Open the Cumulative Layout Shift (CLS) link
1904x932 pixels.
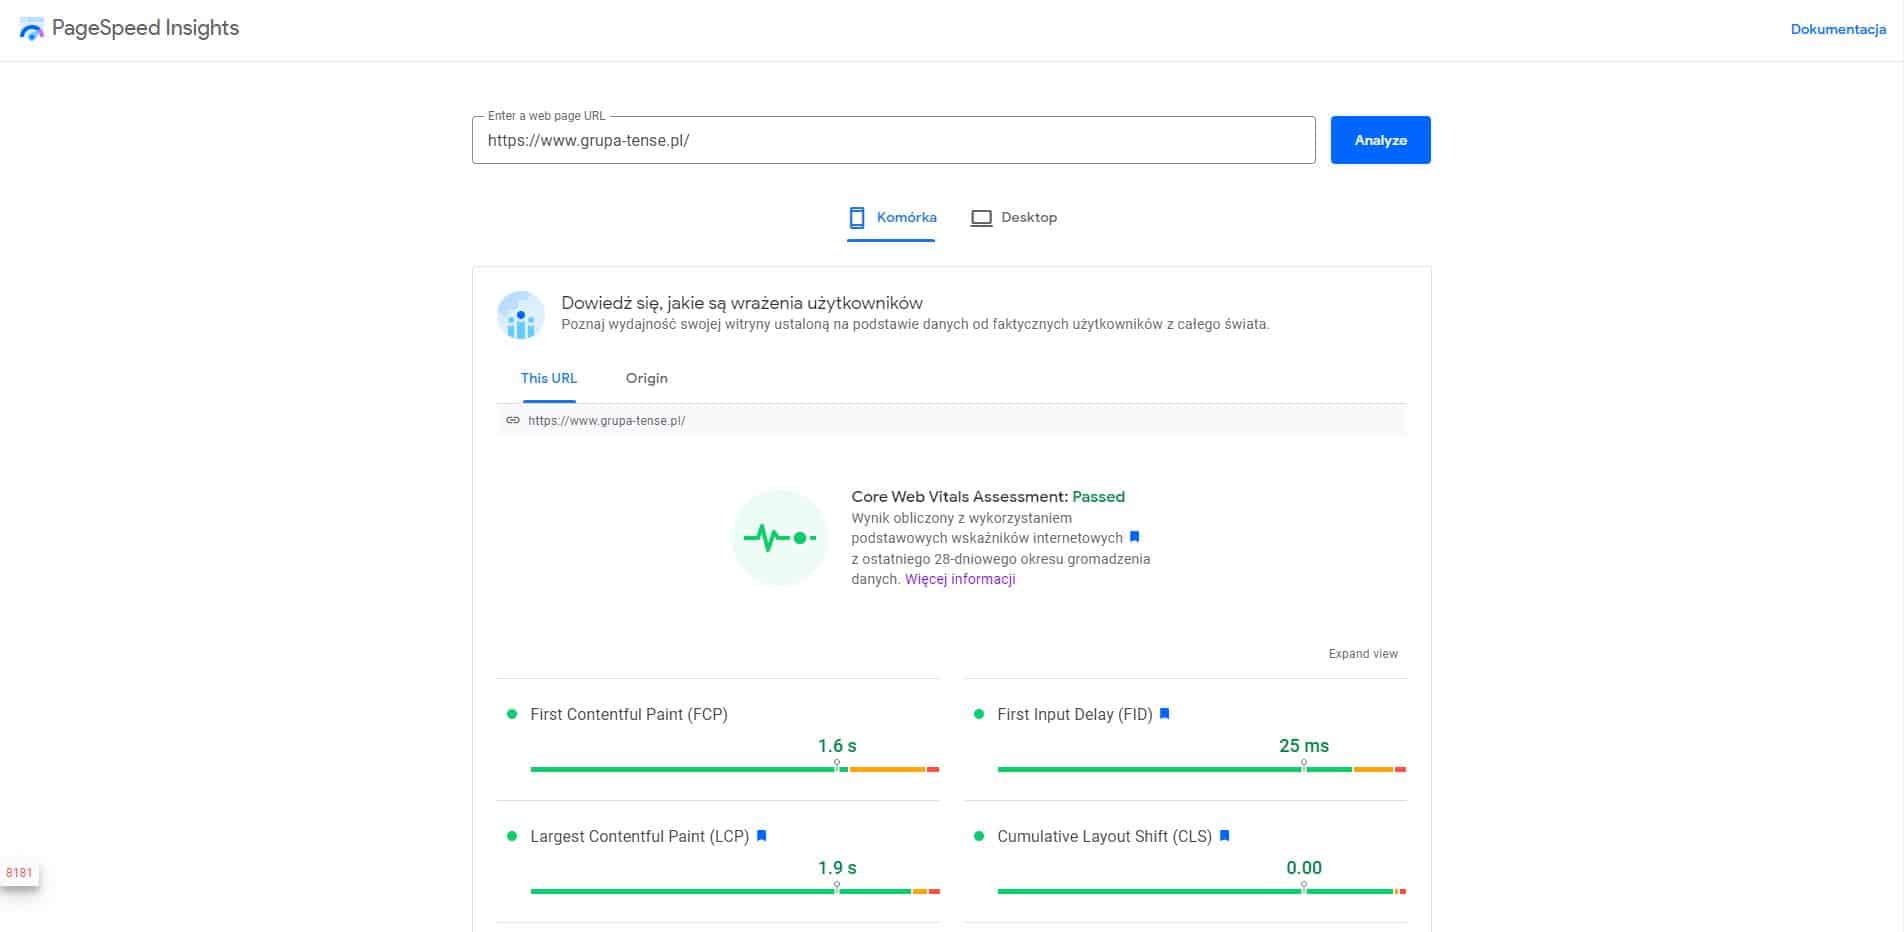1104,836
